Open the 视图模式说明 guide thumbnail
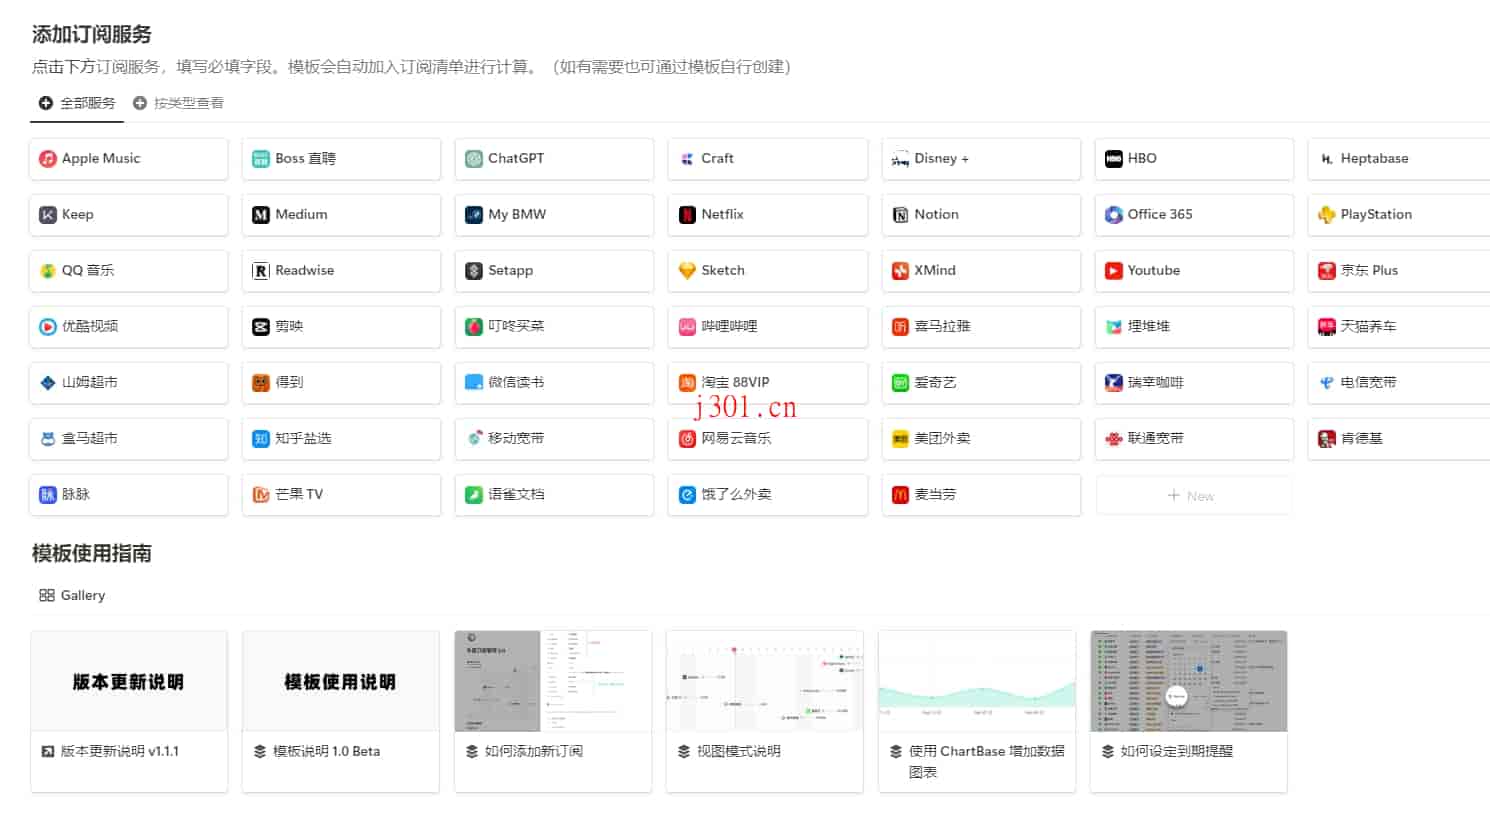 [765, 681]
